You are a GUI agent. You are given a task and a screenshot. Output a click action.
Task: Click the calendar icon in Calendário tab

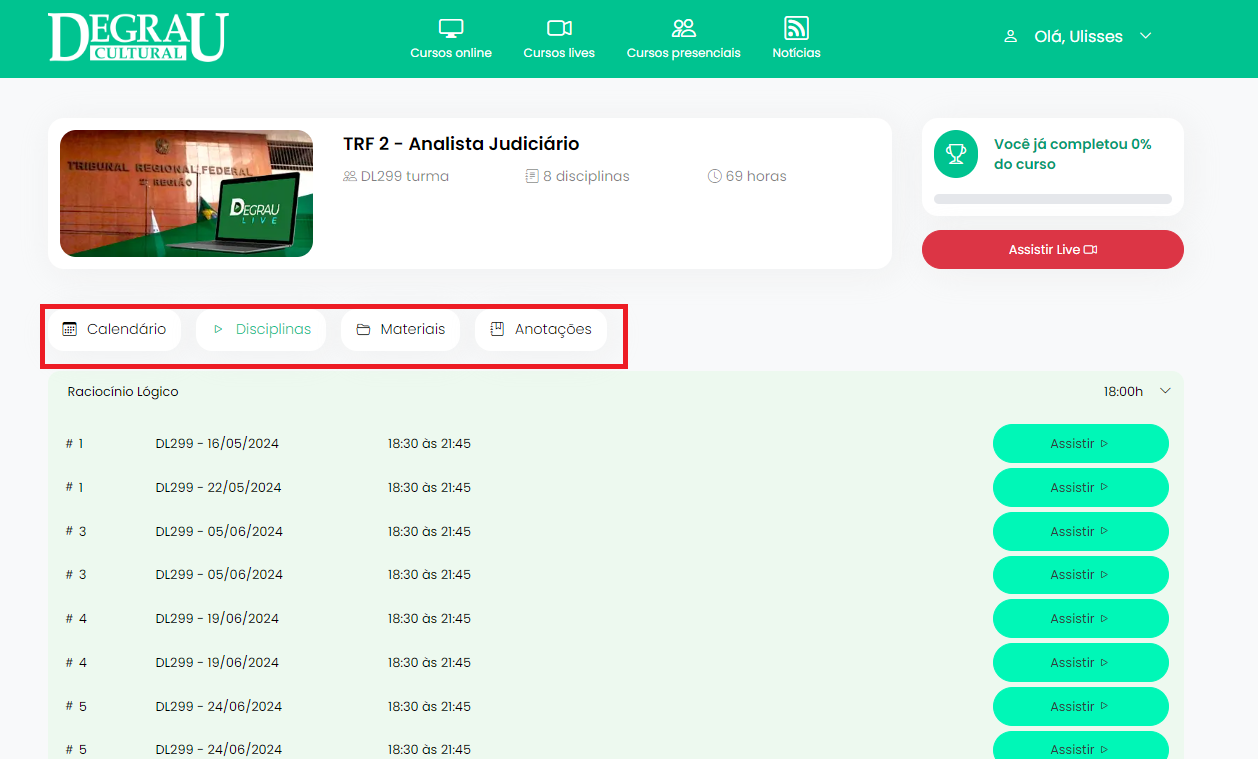point(70,329)
